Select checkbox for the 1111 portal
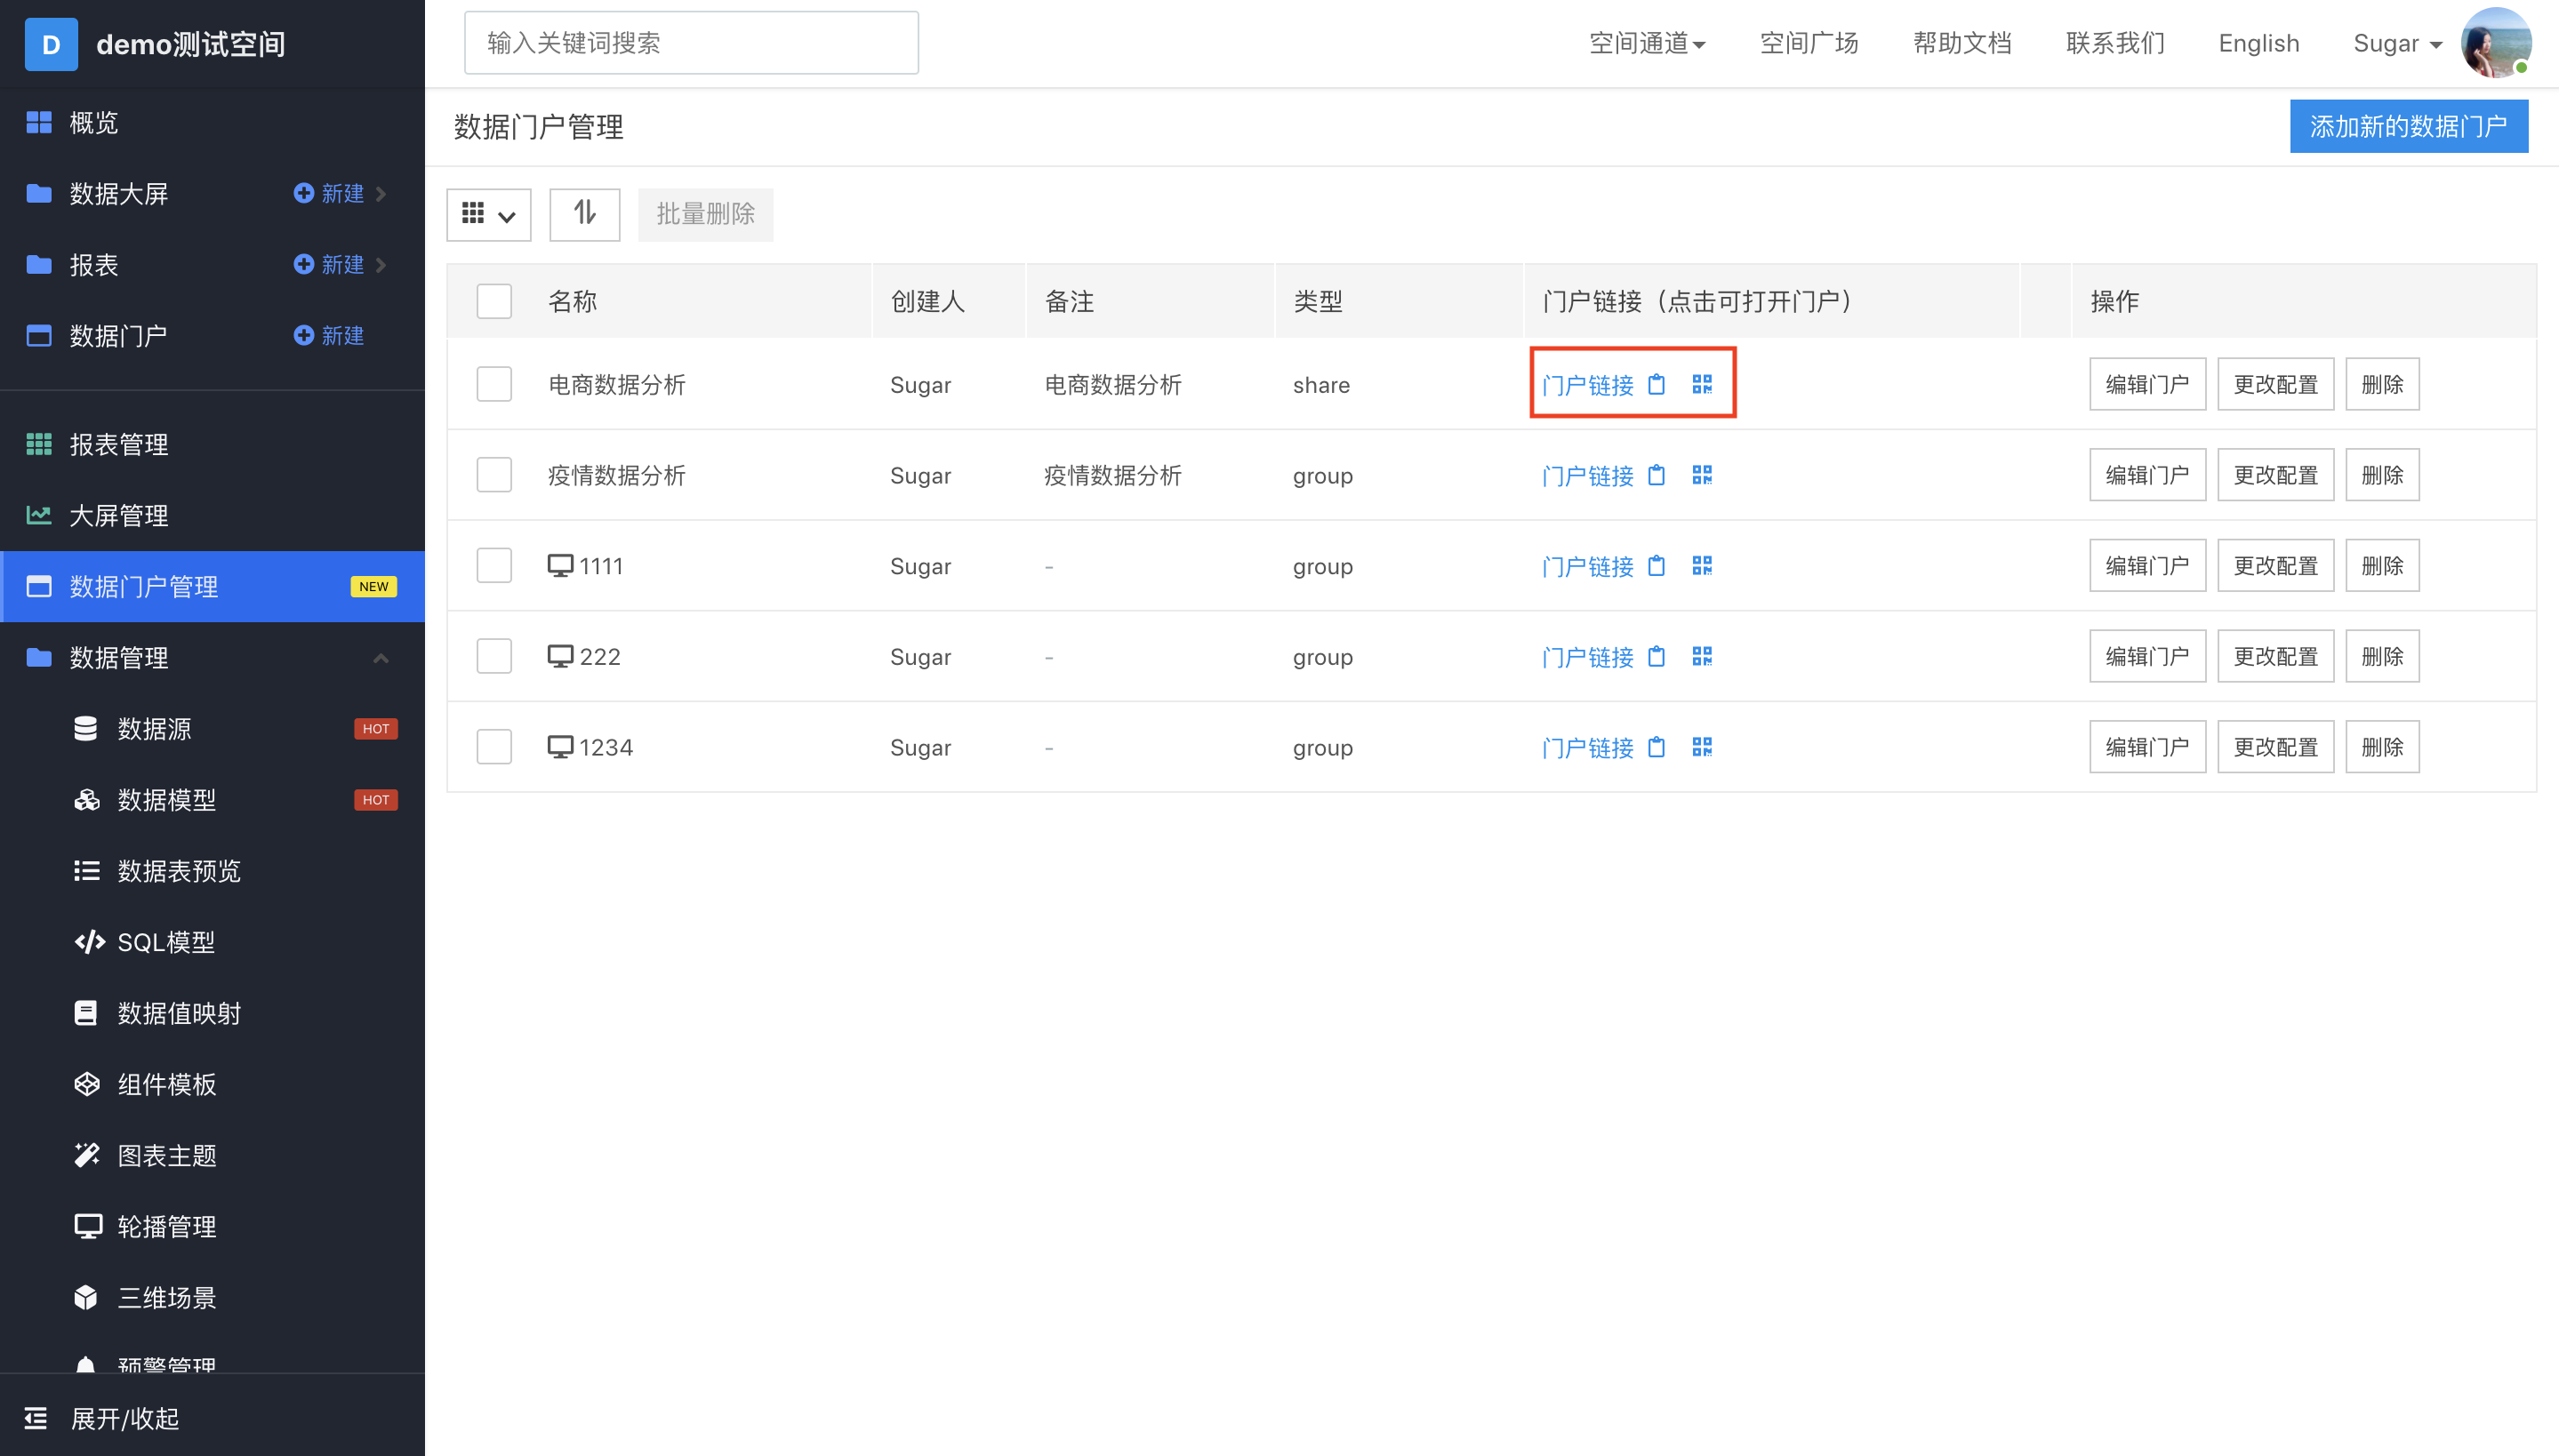Image resolution: width=2559 pixels, height=1456 pixels. (494, 566)
